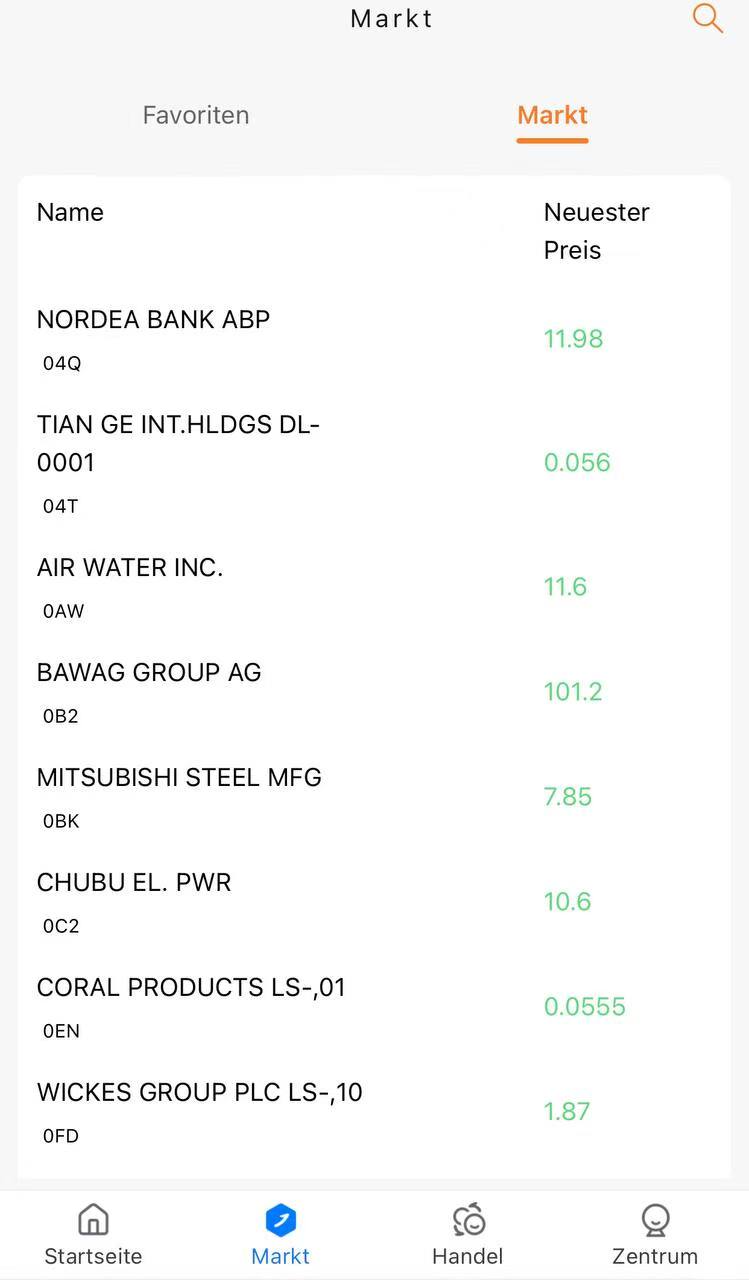Tap the orange search magnifier icon
The image size is (749, 1280).
point(707,18)
